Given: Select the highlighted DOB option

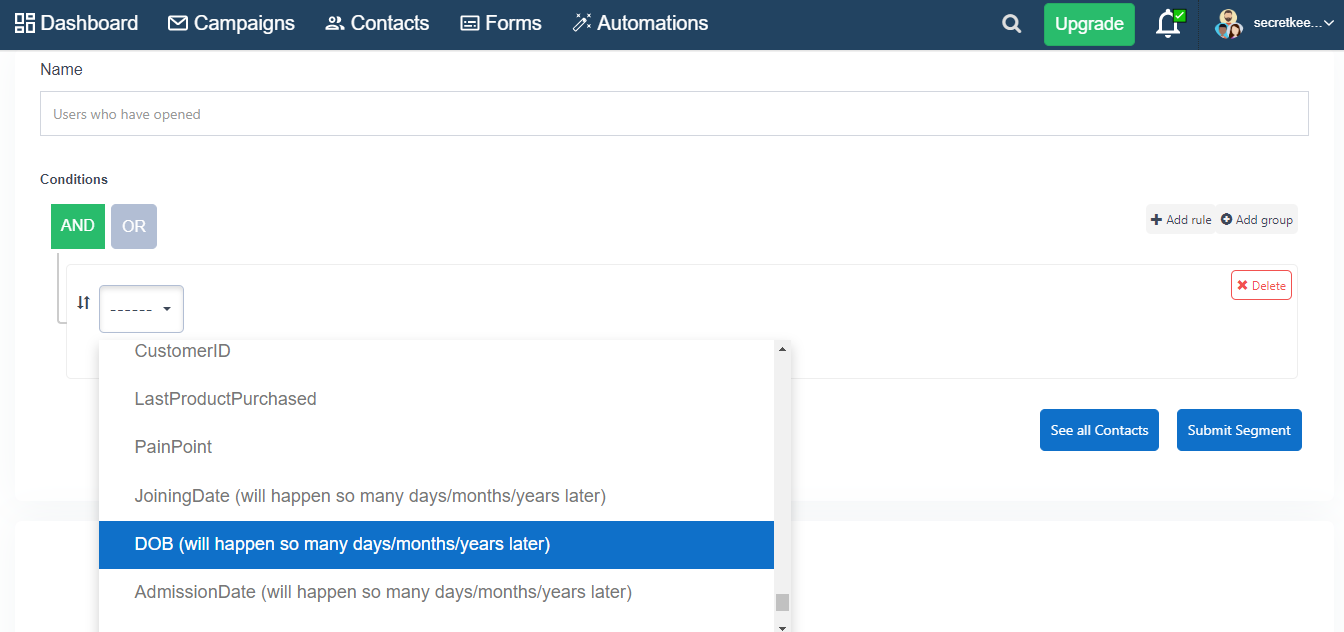Looking at the screenshot, I should point(436,545).
